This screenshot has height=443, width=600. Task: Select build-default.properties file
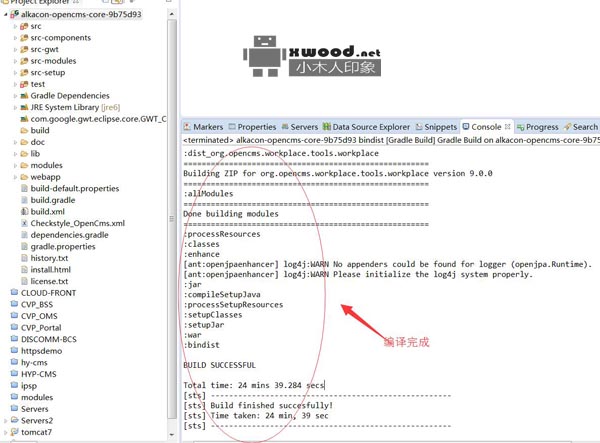pos(75,189)
